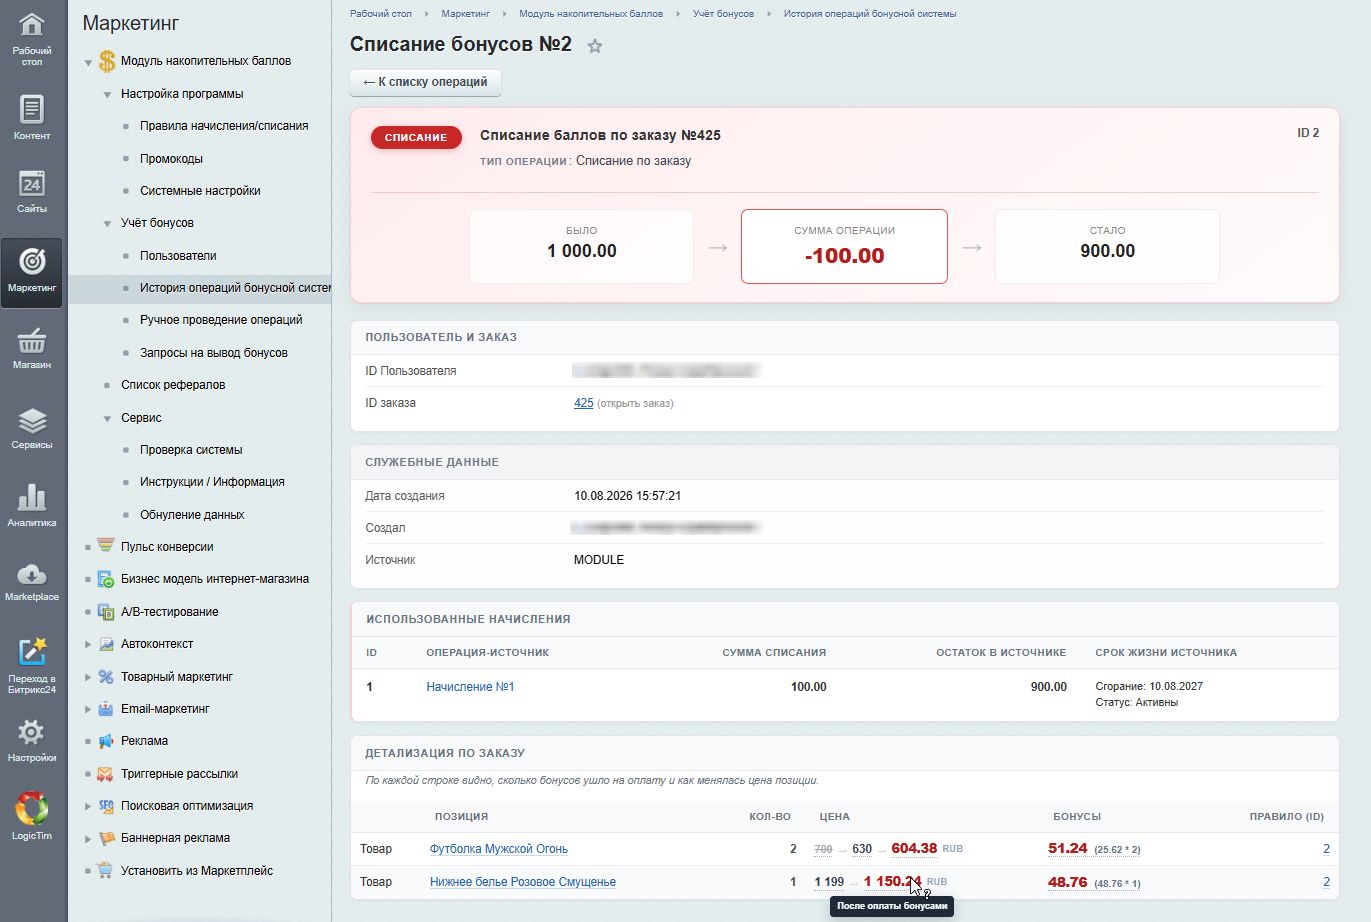Viewport: 1371px width, 922px height.
Task: Open order 425 link
Action: coord(584,403)
